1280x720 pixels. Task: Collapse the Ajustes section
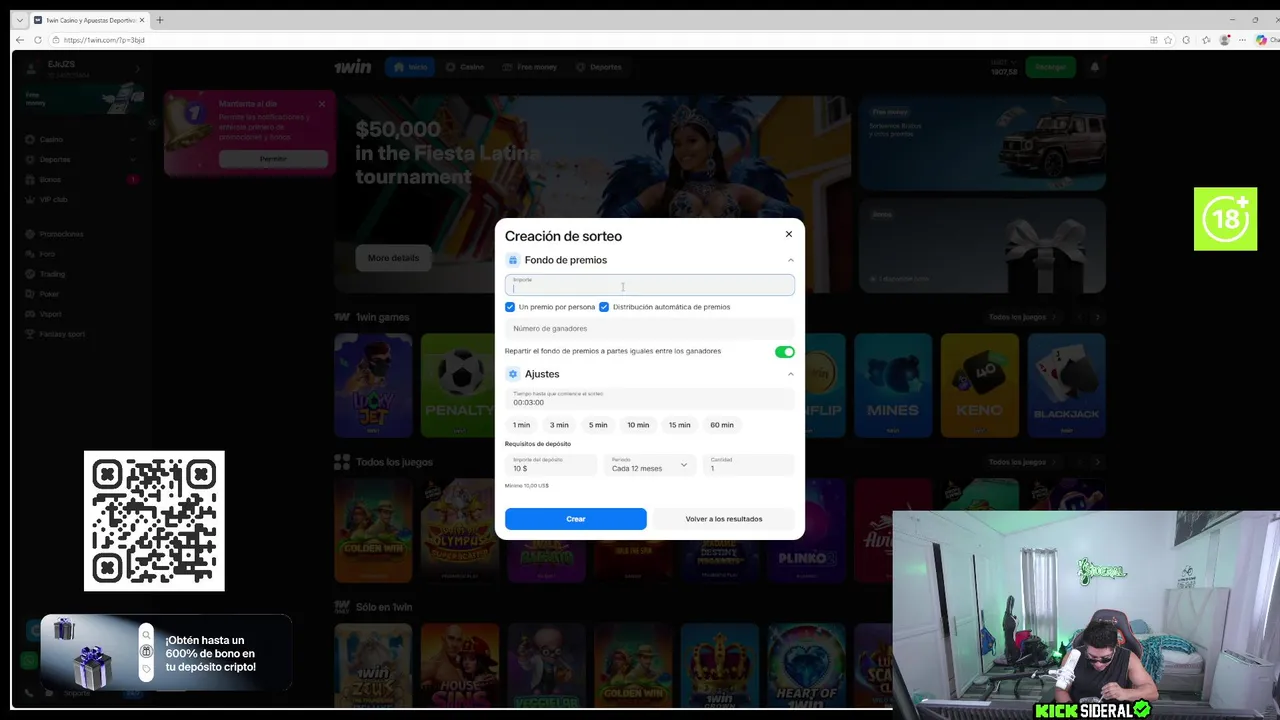[790, 374]
